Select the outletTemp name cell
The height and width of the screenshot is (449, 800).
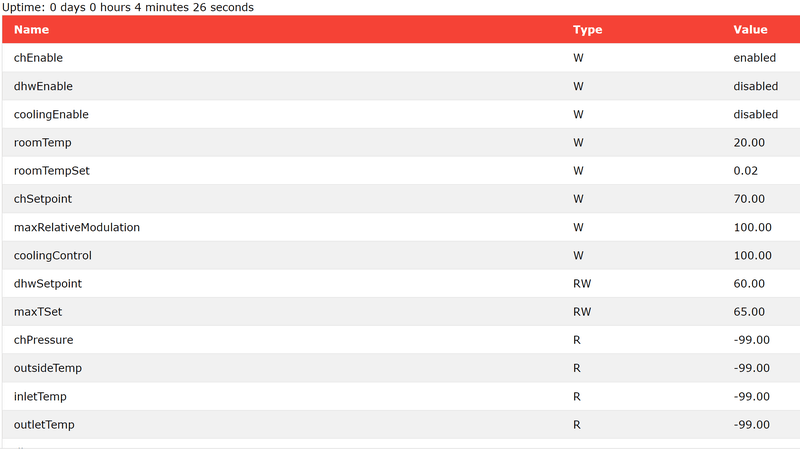44,424
